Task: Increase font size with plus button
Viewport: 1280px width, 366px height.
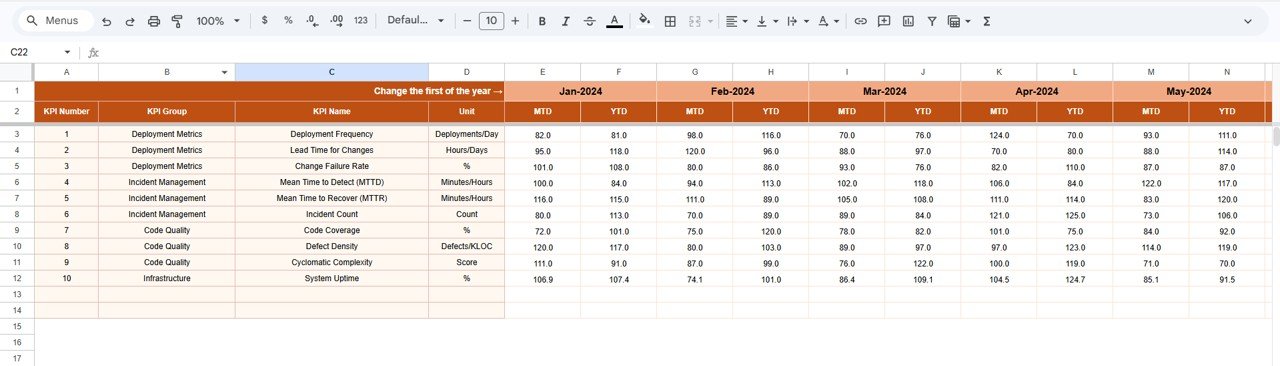Action: (515, 21)
